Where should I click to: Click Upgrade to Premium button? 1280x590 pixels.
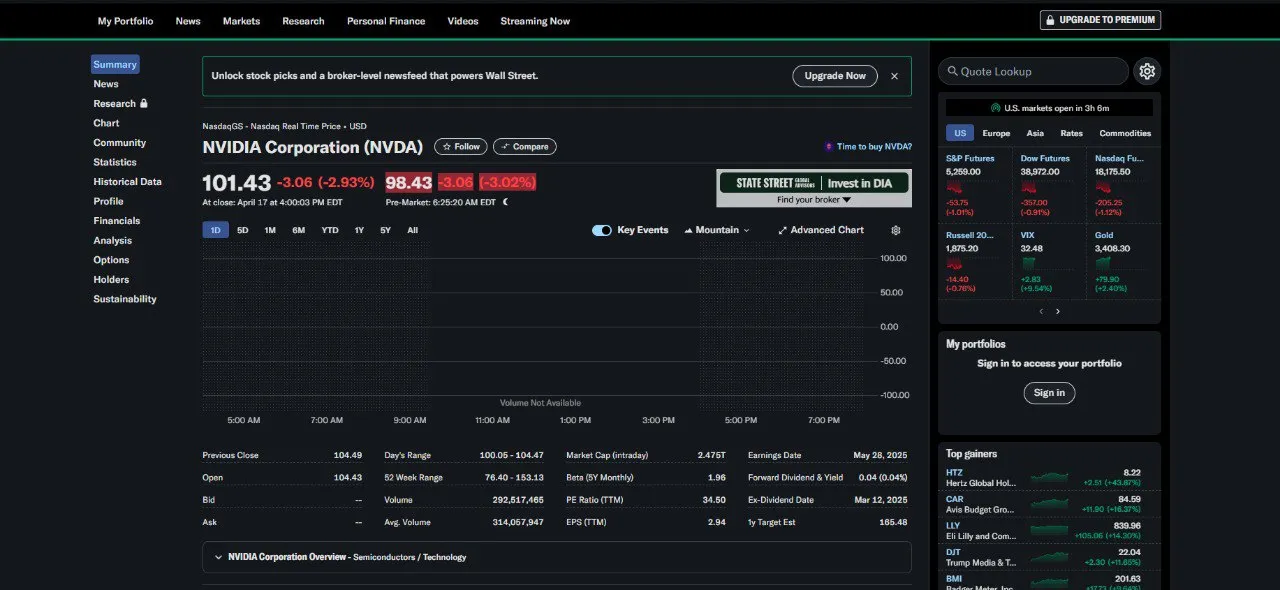pos(1100,20)
